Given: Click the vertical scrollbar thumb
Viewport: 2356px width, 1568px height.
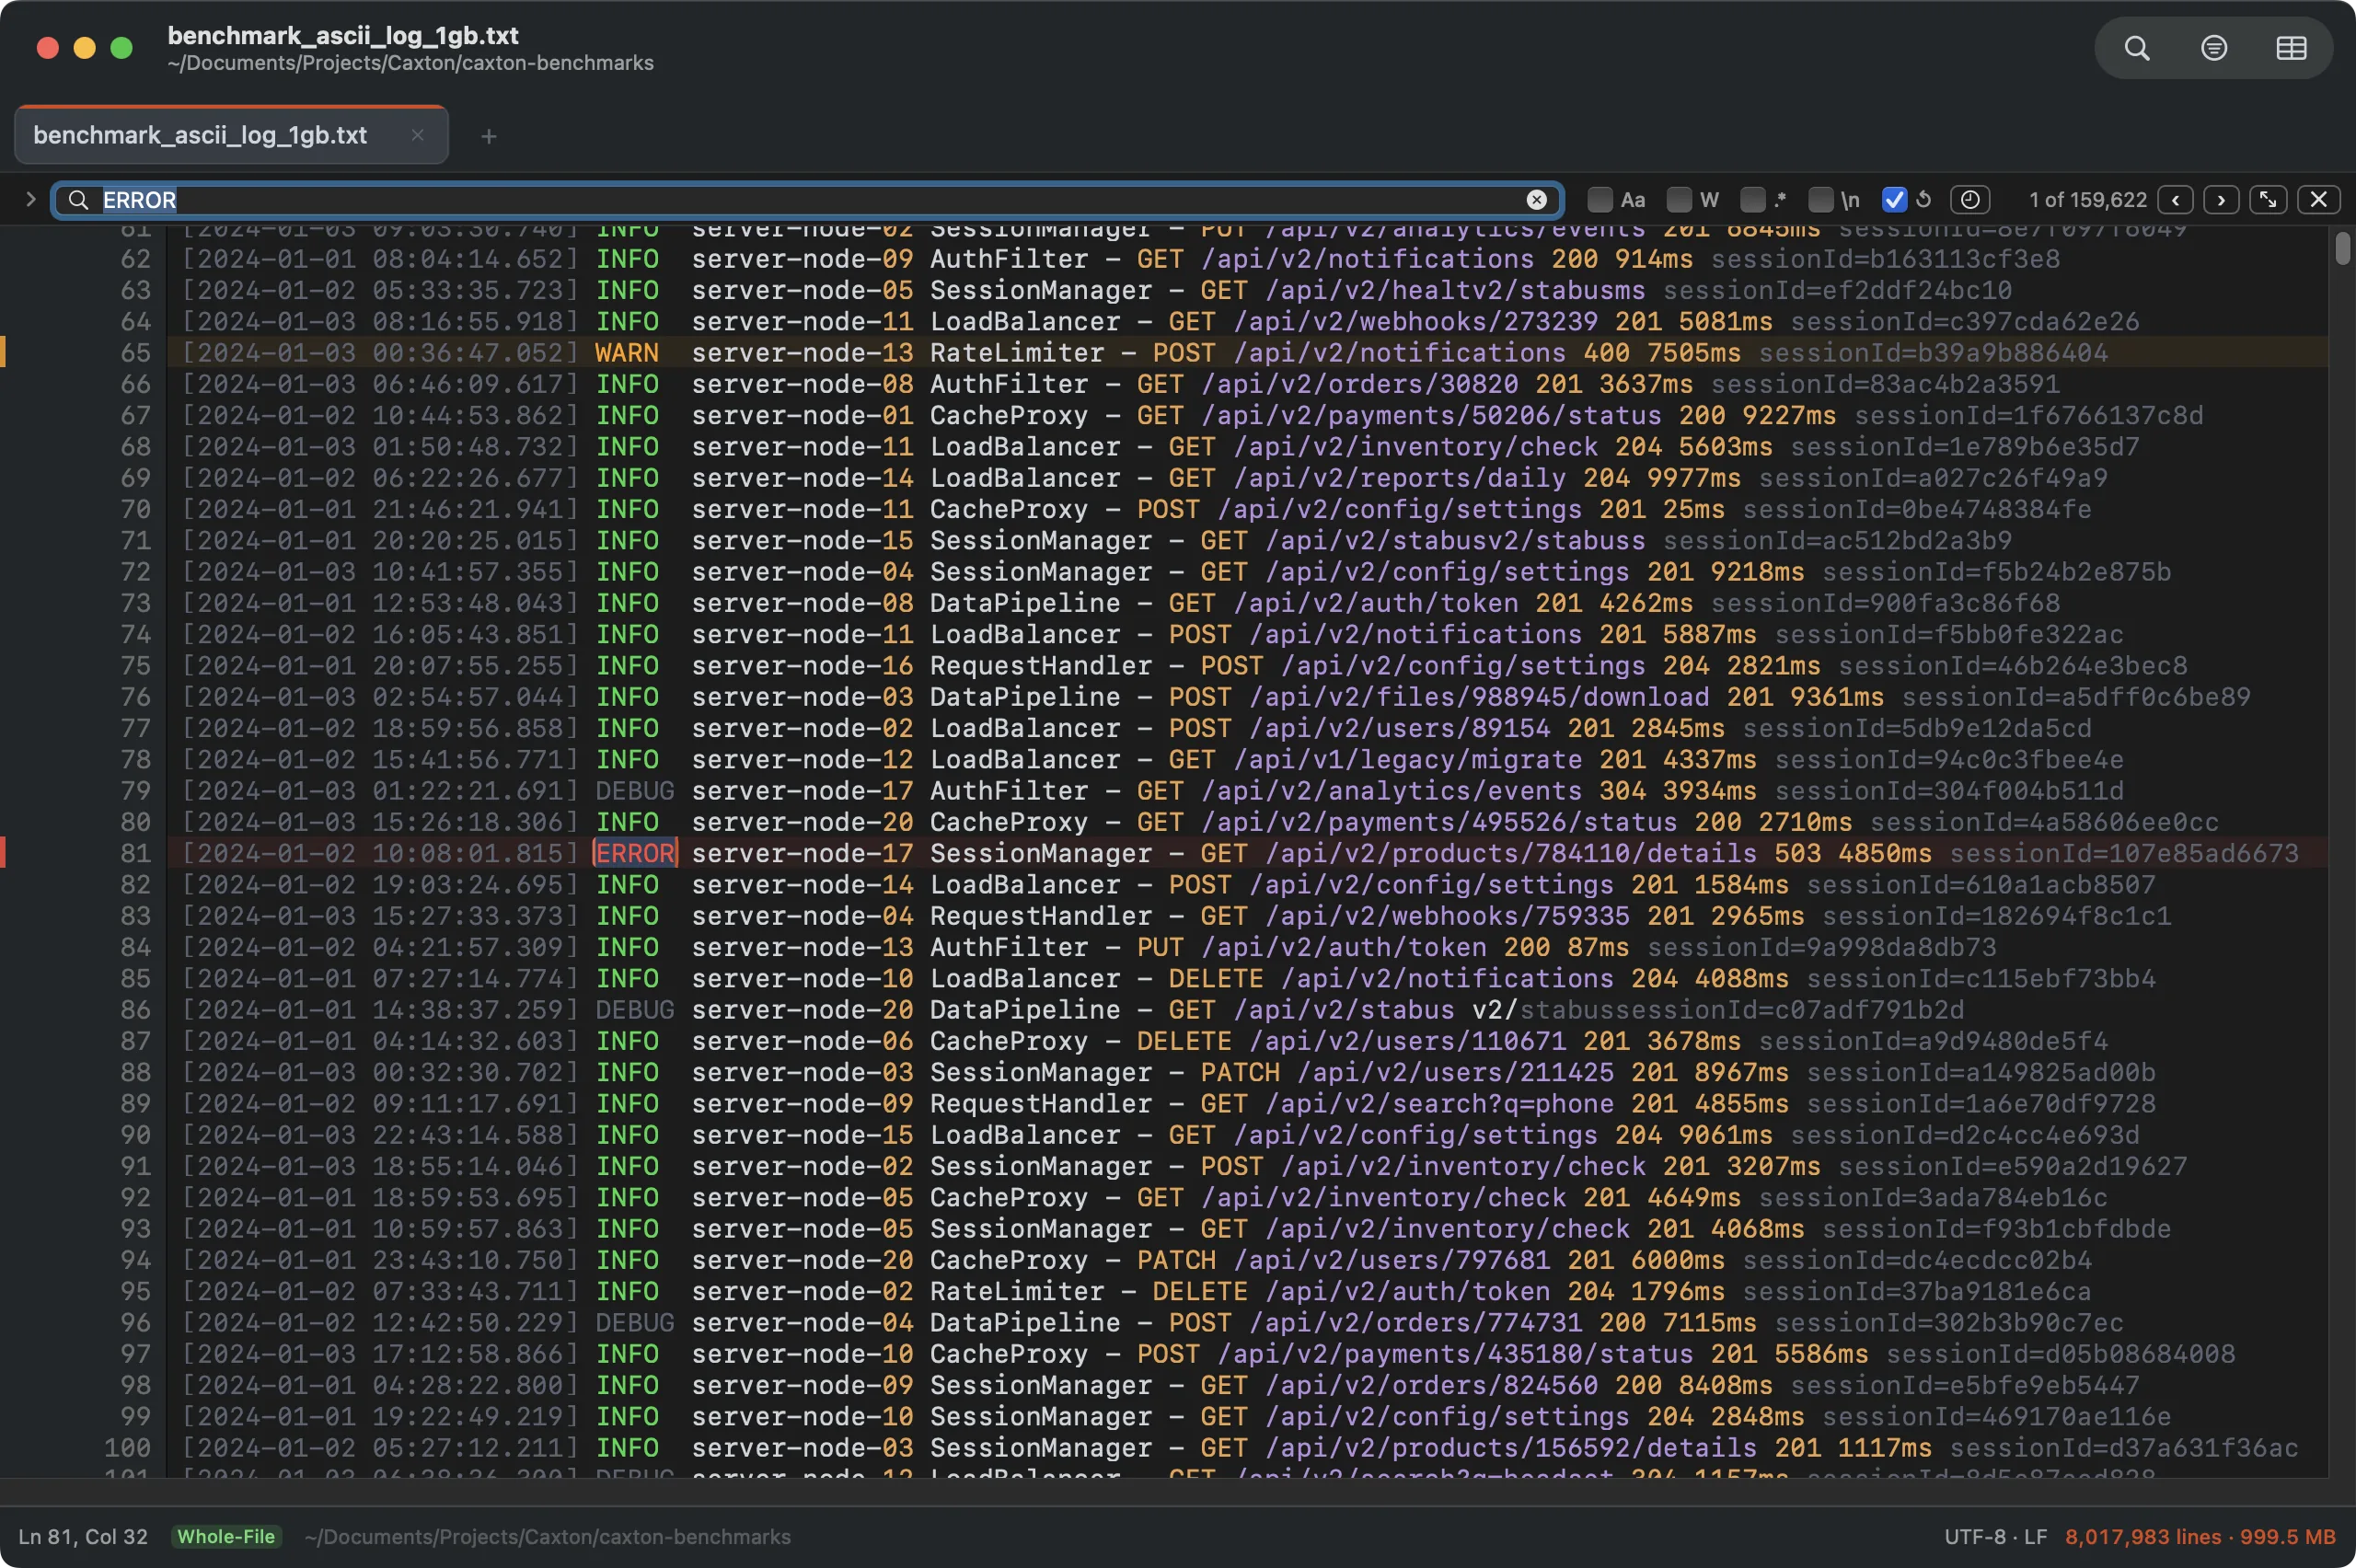Looking at the screenshot, I should point(2343,248).
